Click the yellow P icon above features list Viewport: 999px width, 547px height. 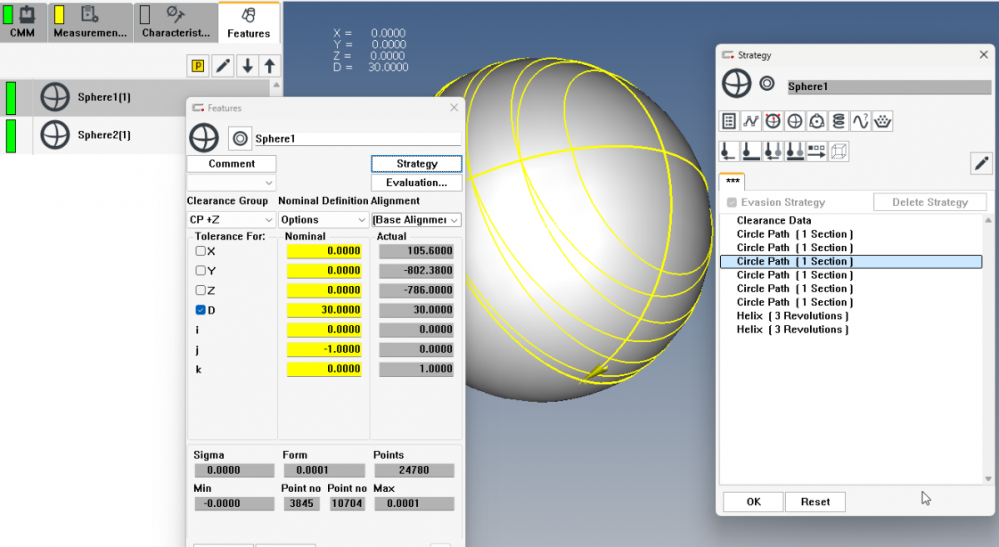(x=198, y=66)
